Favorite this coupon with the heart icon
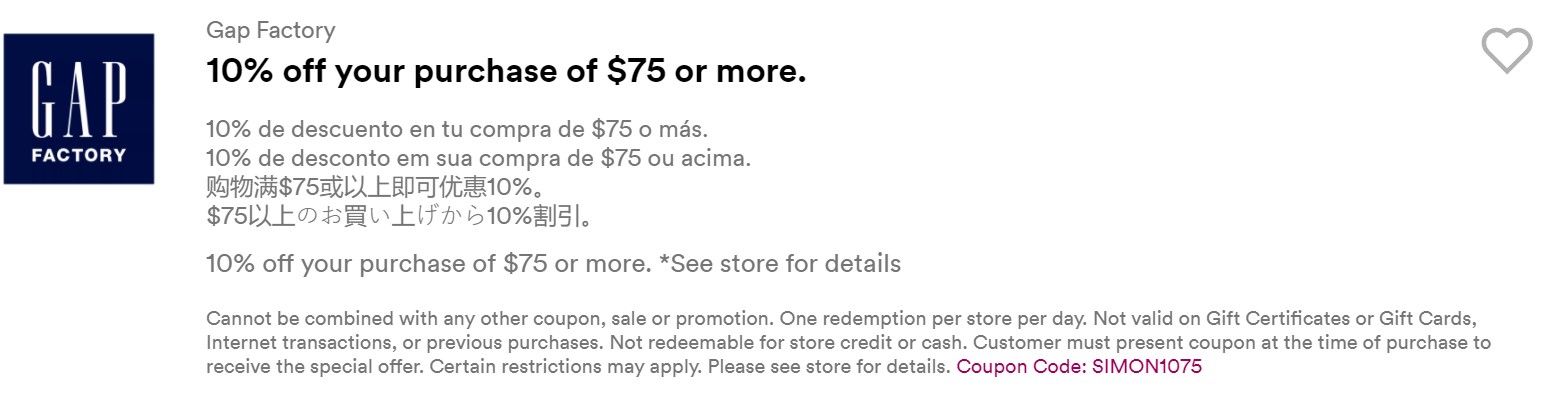 pos(1506,50)
